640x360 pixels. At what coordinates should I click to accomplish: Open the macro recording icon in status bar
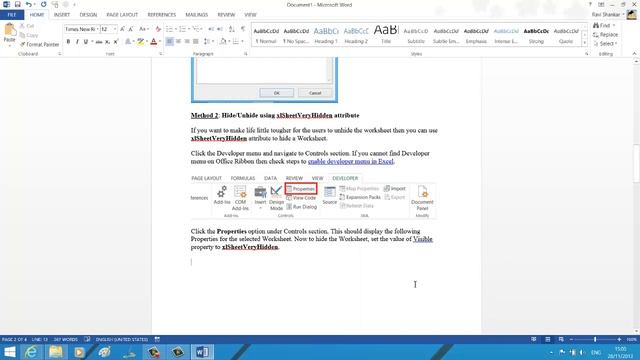point(157,339)
